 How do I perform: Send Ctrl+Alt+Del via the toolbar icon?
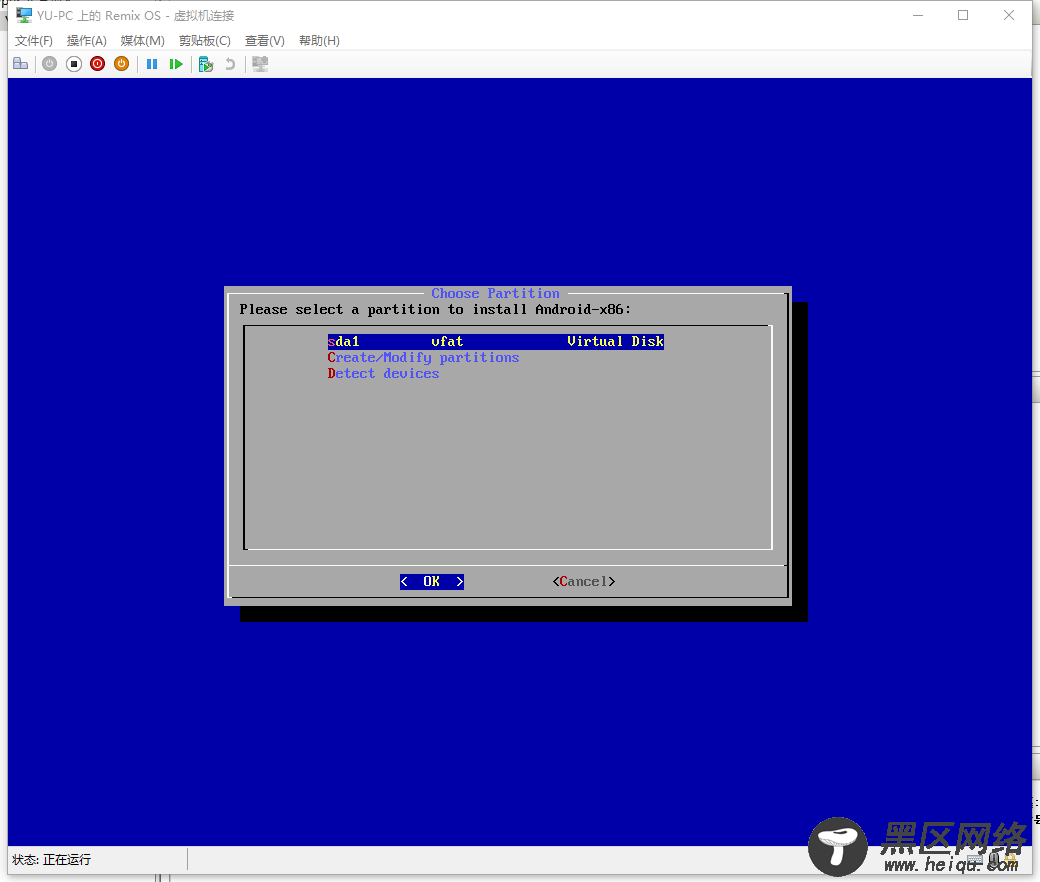[21, 64]
